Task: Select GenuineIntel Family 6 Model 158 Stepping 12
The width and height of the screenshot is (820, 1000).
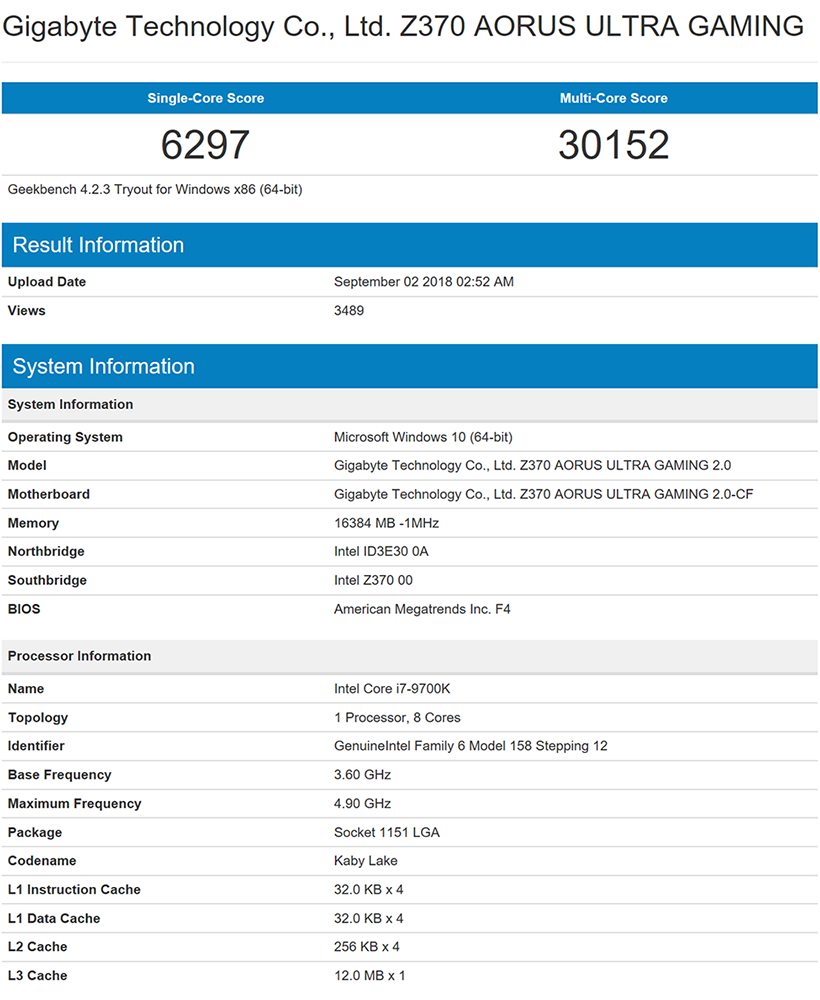Action: click(471, 746)
